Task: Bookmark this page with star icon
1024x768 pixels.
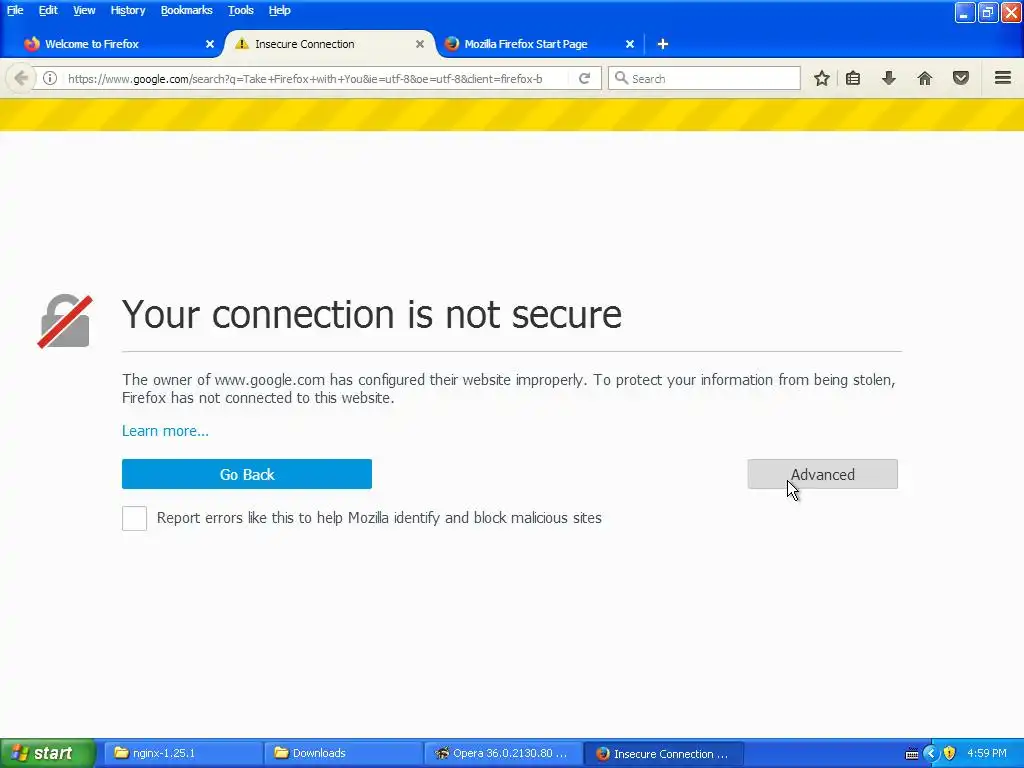Action: point(822,78)
